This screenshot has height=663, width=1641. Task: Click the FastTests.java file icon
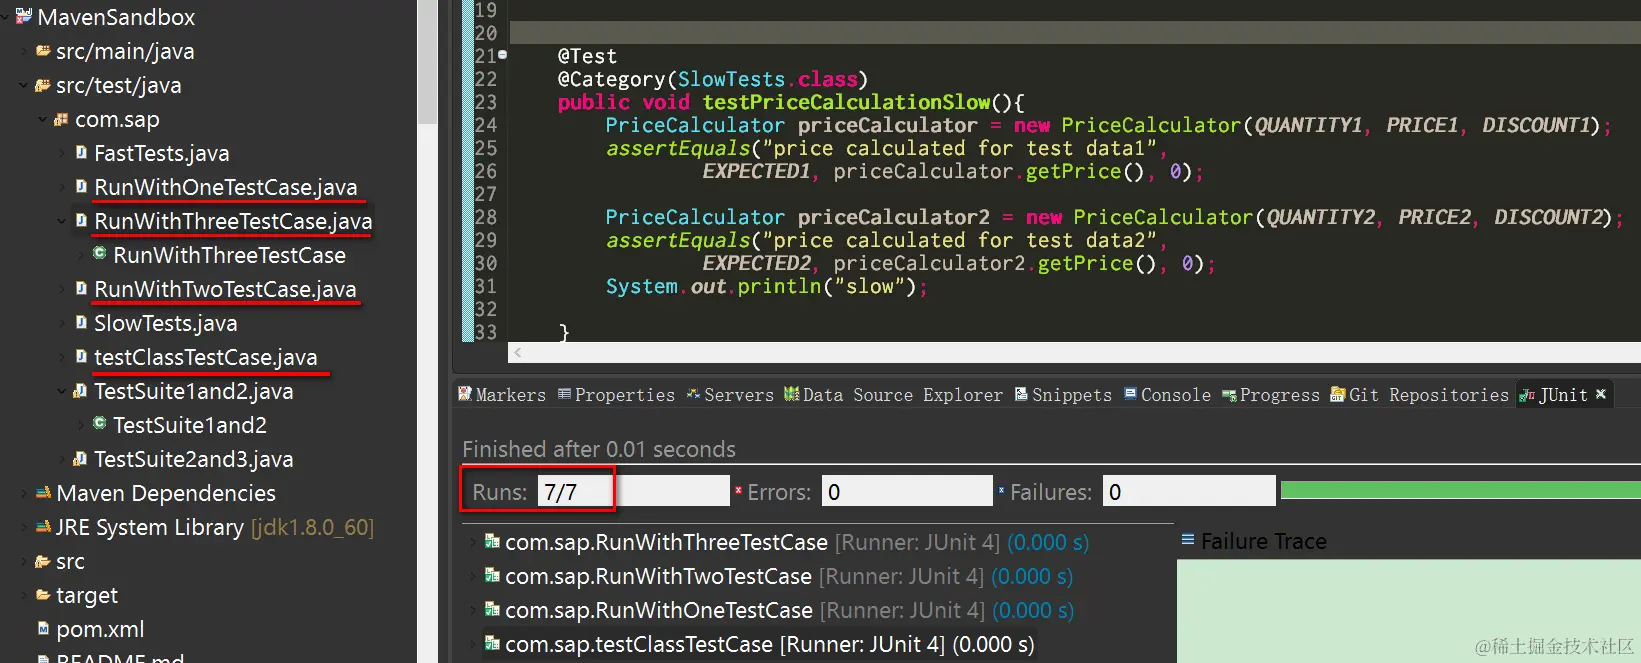point(82,152)
